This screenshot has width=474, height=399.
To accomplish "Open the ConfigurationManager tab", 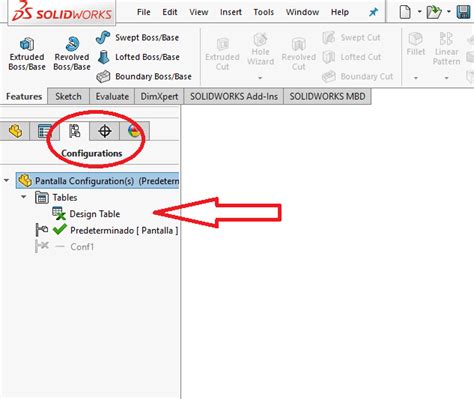I will click(74, 131).
